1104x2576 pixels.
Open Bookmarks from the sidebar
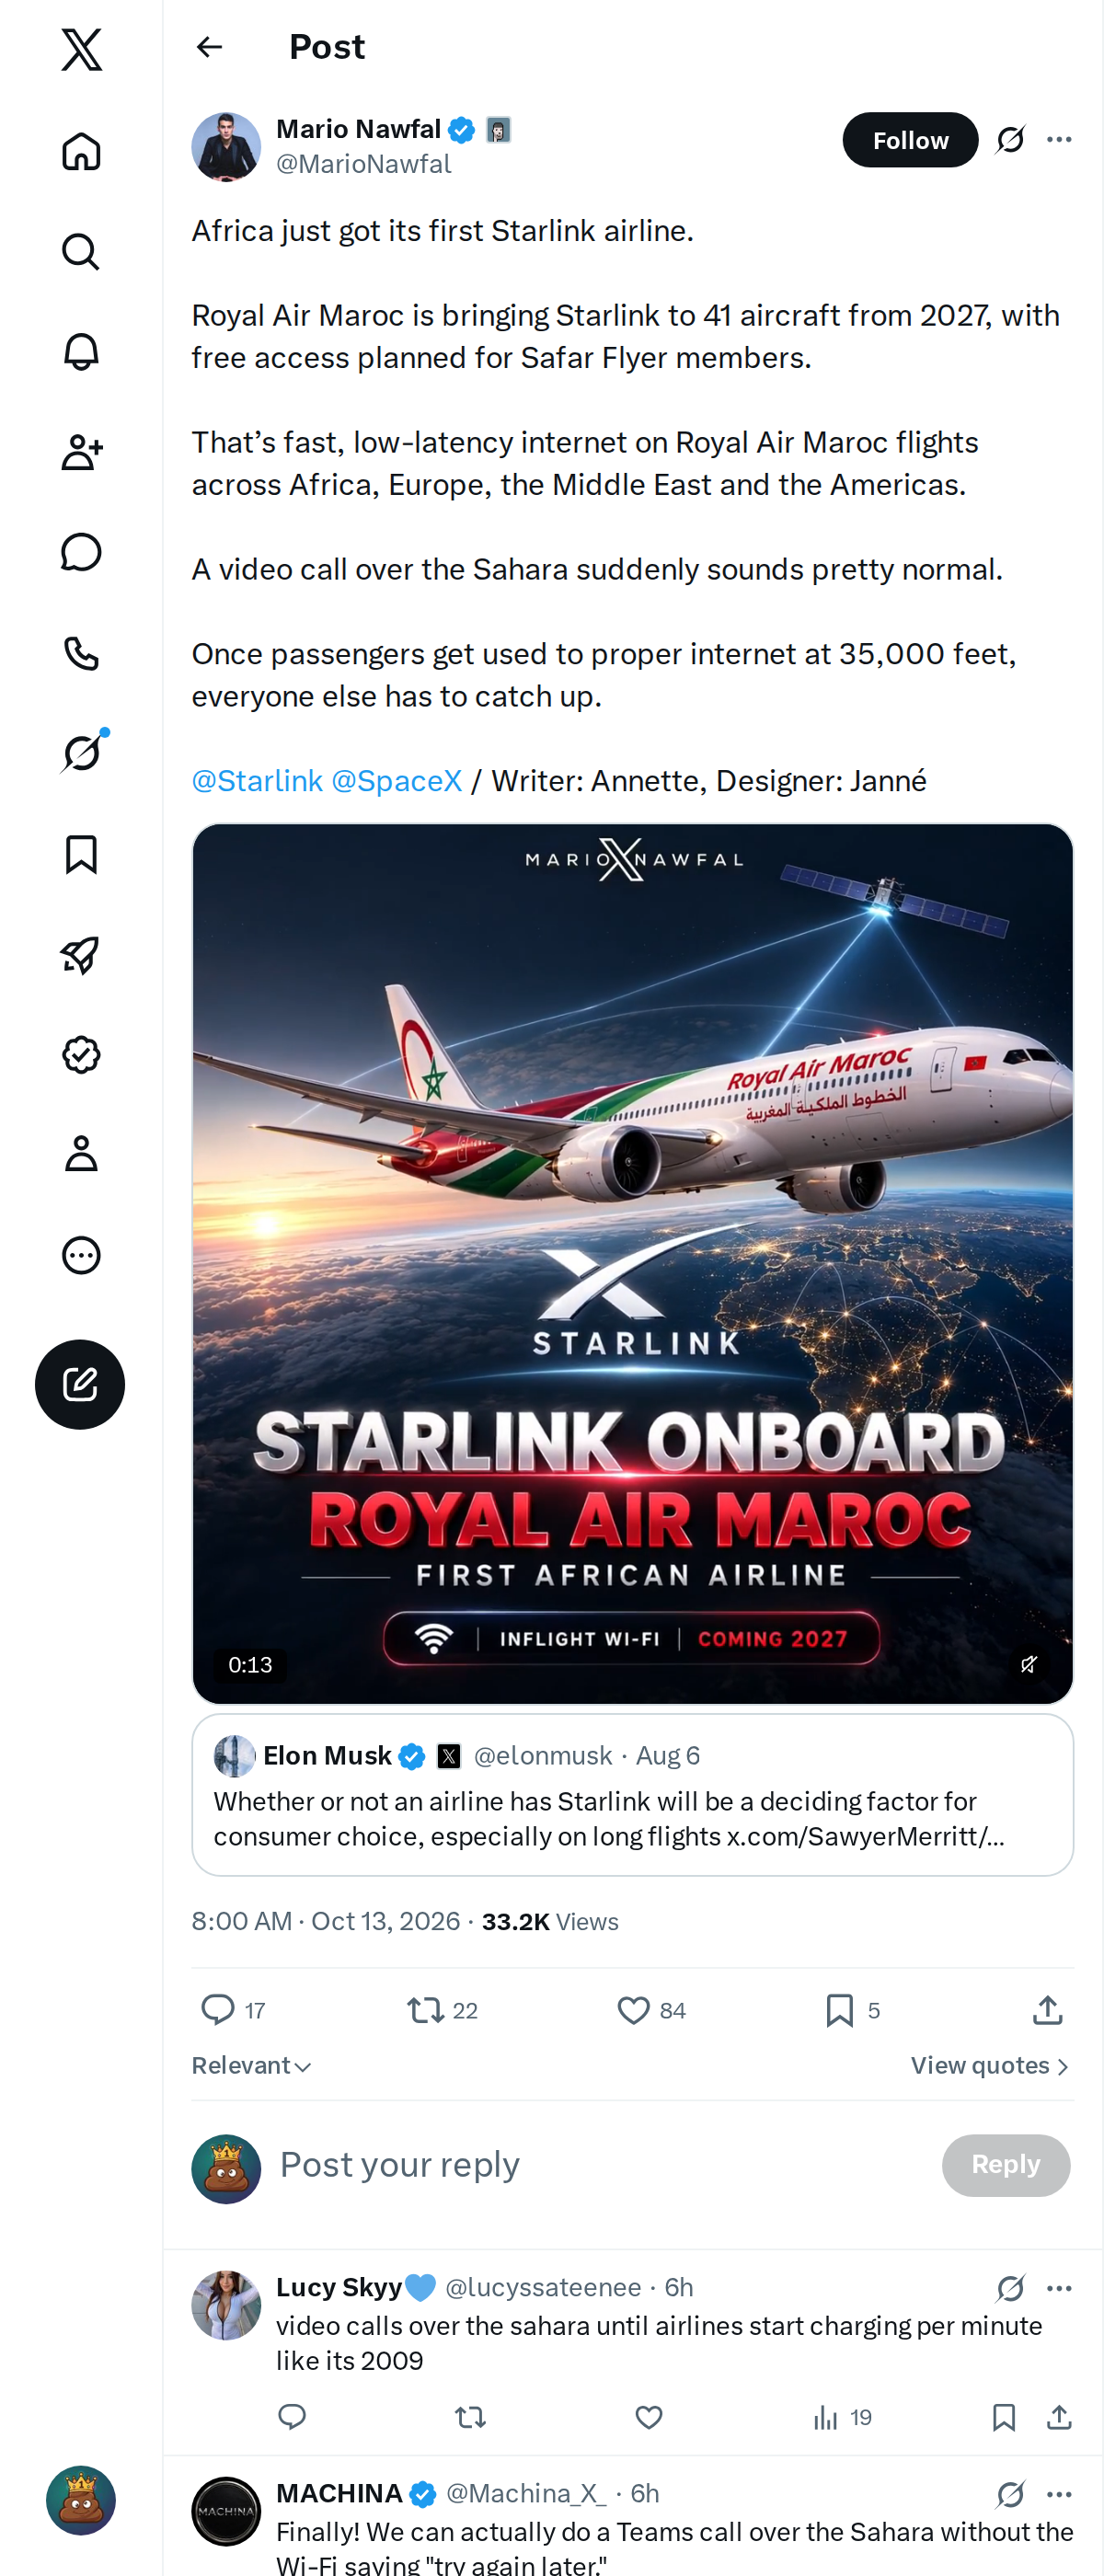coord(81,854)
